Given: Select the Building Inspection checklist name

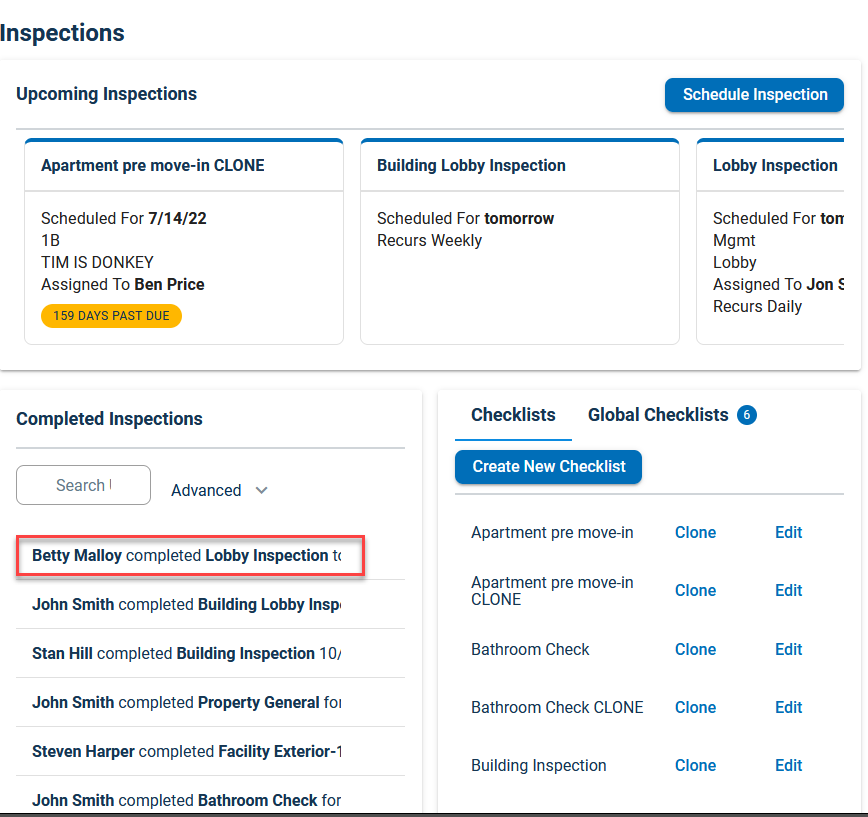Looking at the screenshot, I should tap(539, 766).
